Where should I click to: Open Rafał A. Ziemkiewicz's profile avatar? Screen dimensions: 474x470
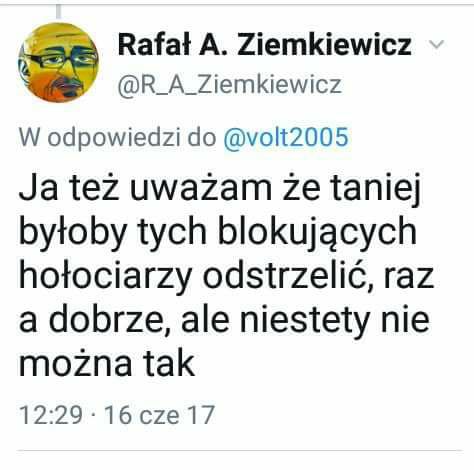(58, 62)
